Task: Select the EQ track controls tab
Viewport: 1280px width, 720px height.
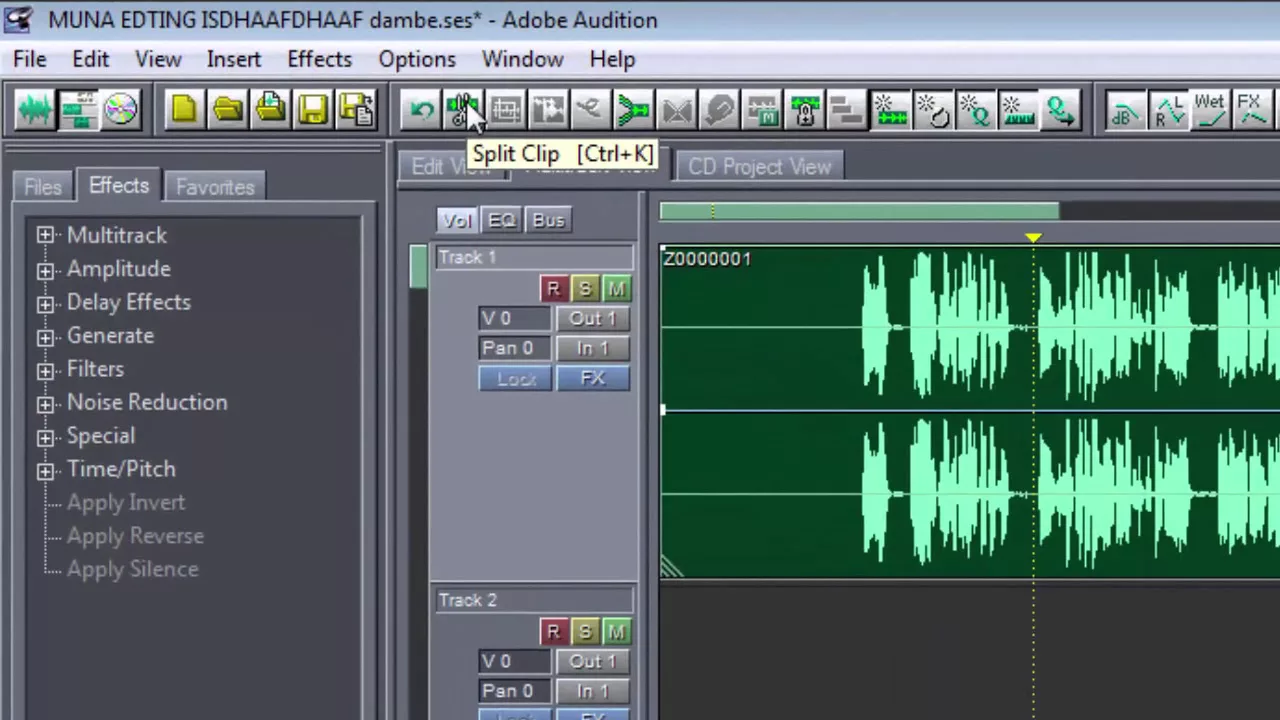Action: coord(502,220)
